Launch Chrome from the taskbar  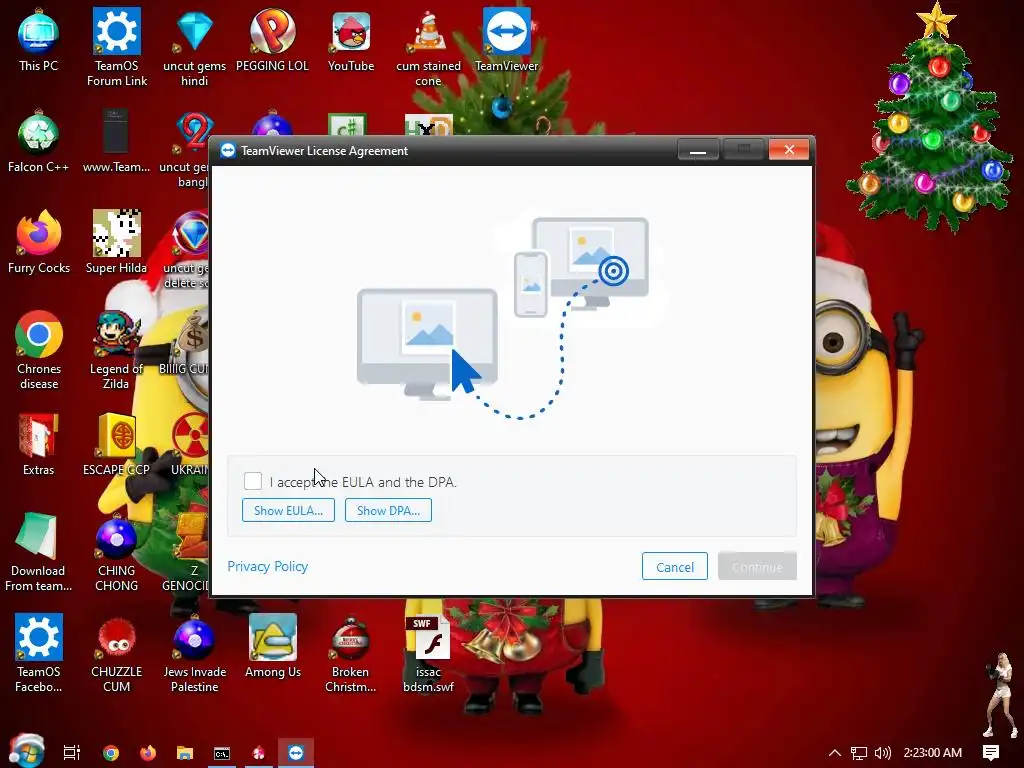[x=111, y=753]
